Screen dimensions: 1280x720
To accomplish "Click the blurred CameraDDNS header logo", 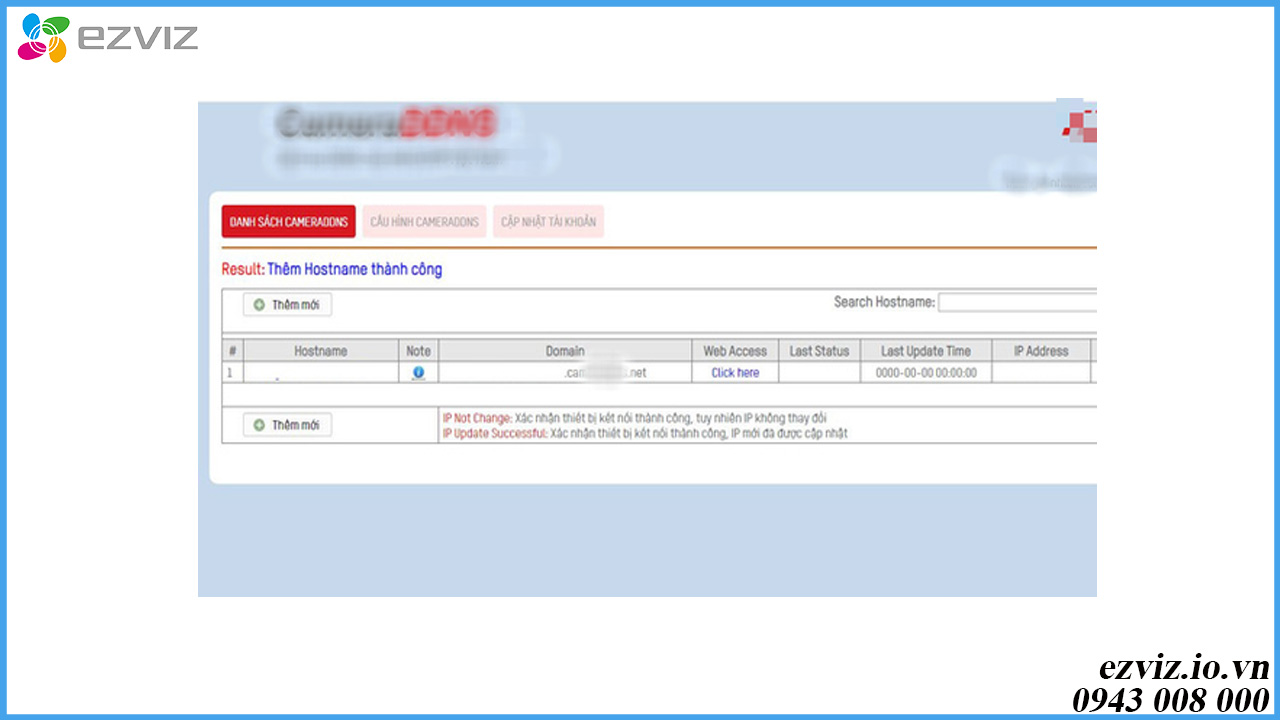I will [386, 124].
